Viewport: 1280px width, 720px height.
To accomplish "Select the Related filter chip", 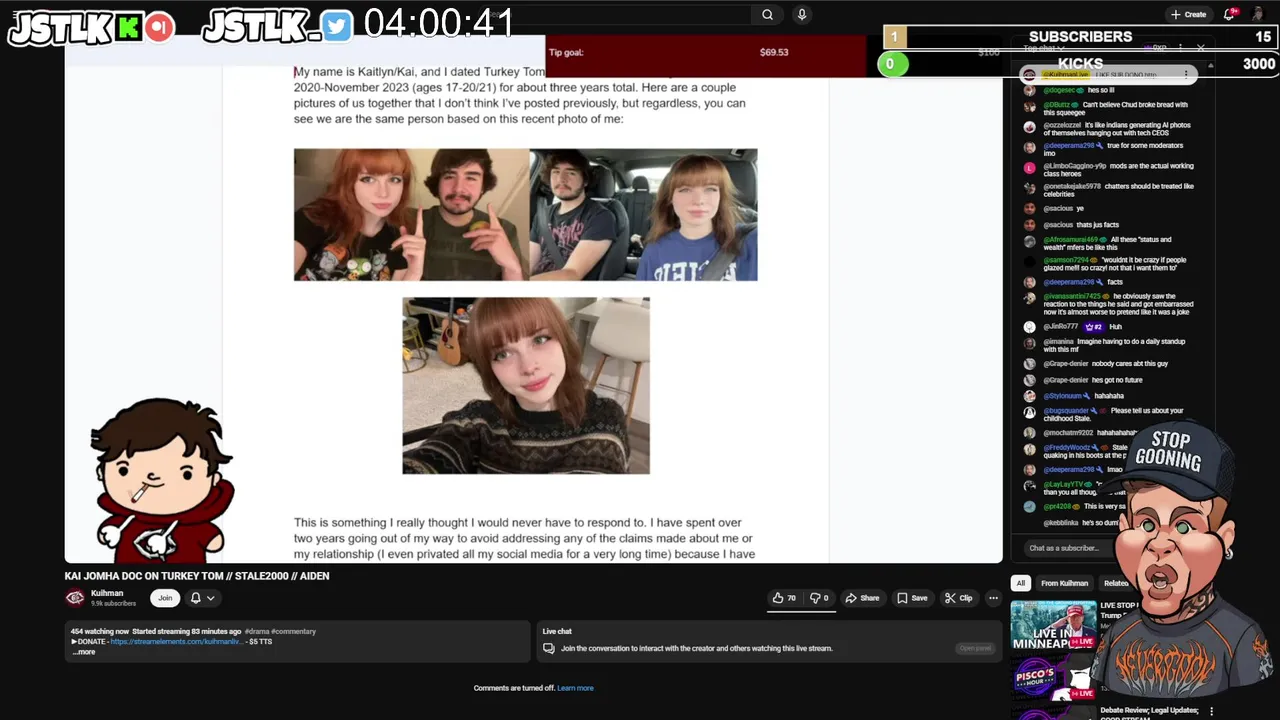I will click(1114, 583).
